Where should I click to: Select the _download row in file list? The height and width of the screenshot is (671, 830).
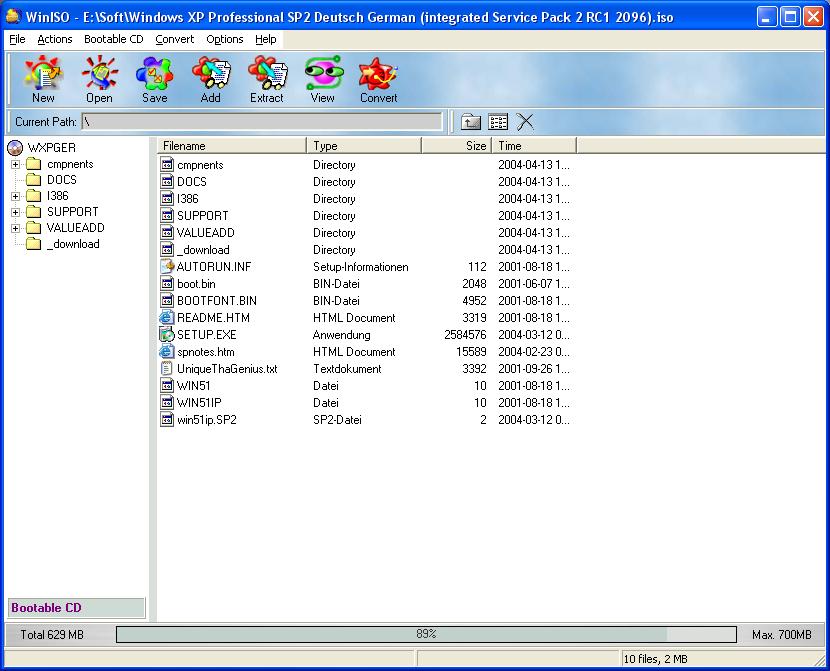365,249
